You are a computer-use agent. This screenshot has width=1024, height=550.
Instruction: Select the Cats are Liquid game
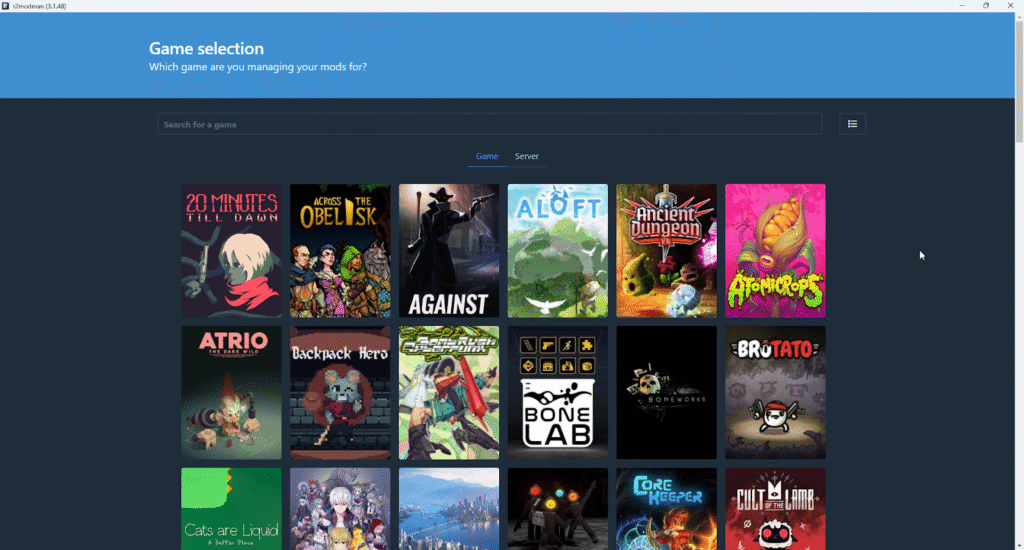tap(231, 509)
